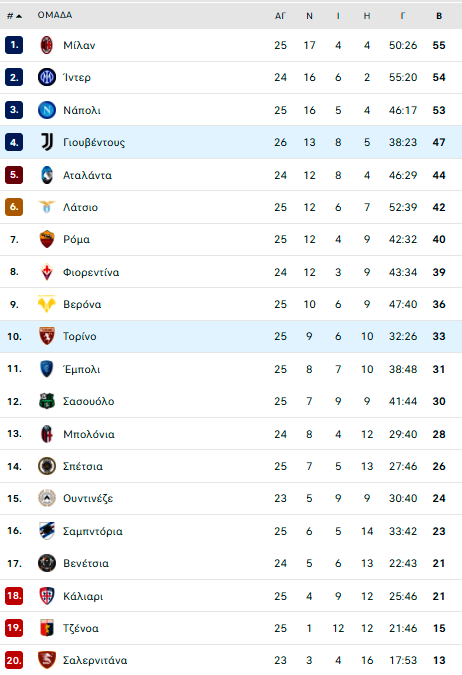The image size is (462, 675).
Task: Click the AC Milan club crest
Action: click(47, 45)
